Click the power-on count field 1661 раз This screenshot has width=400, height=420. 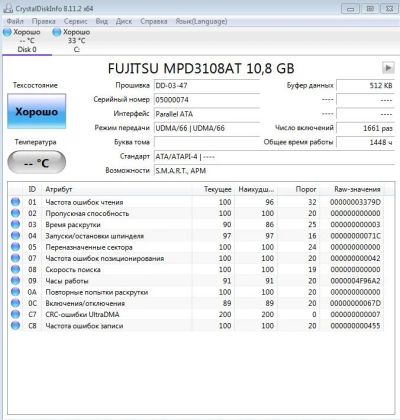coord(365,128)
